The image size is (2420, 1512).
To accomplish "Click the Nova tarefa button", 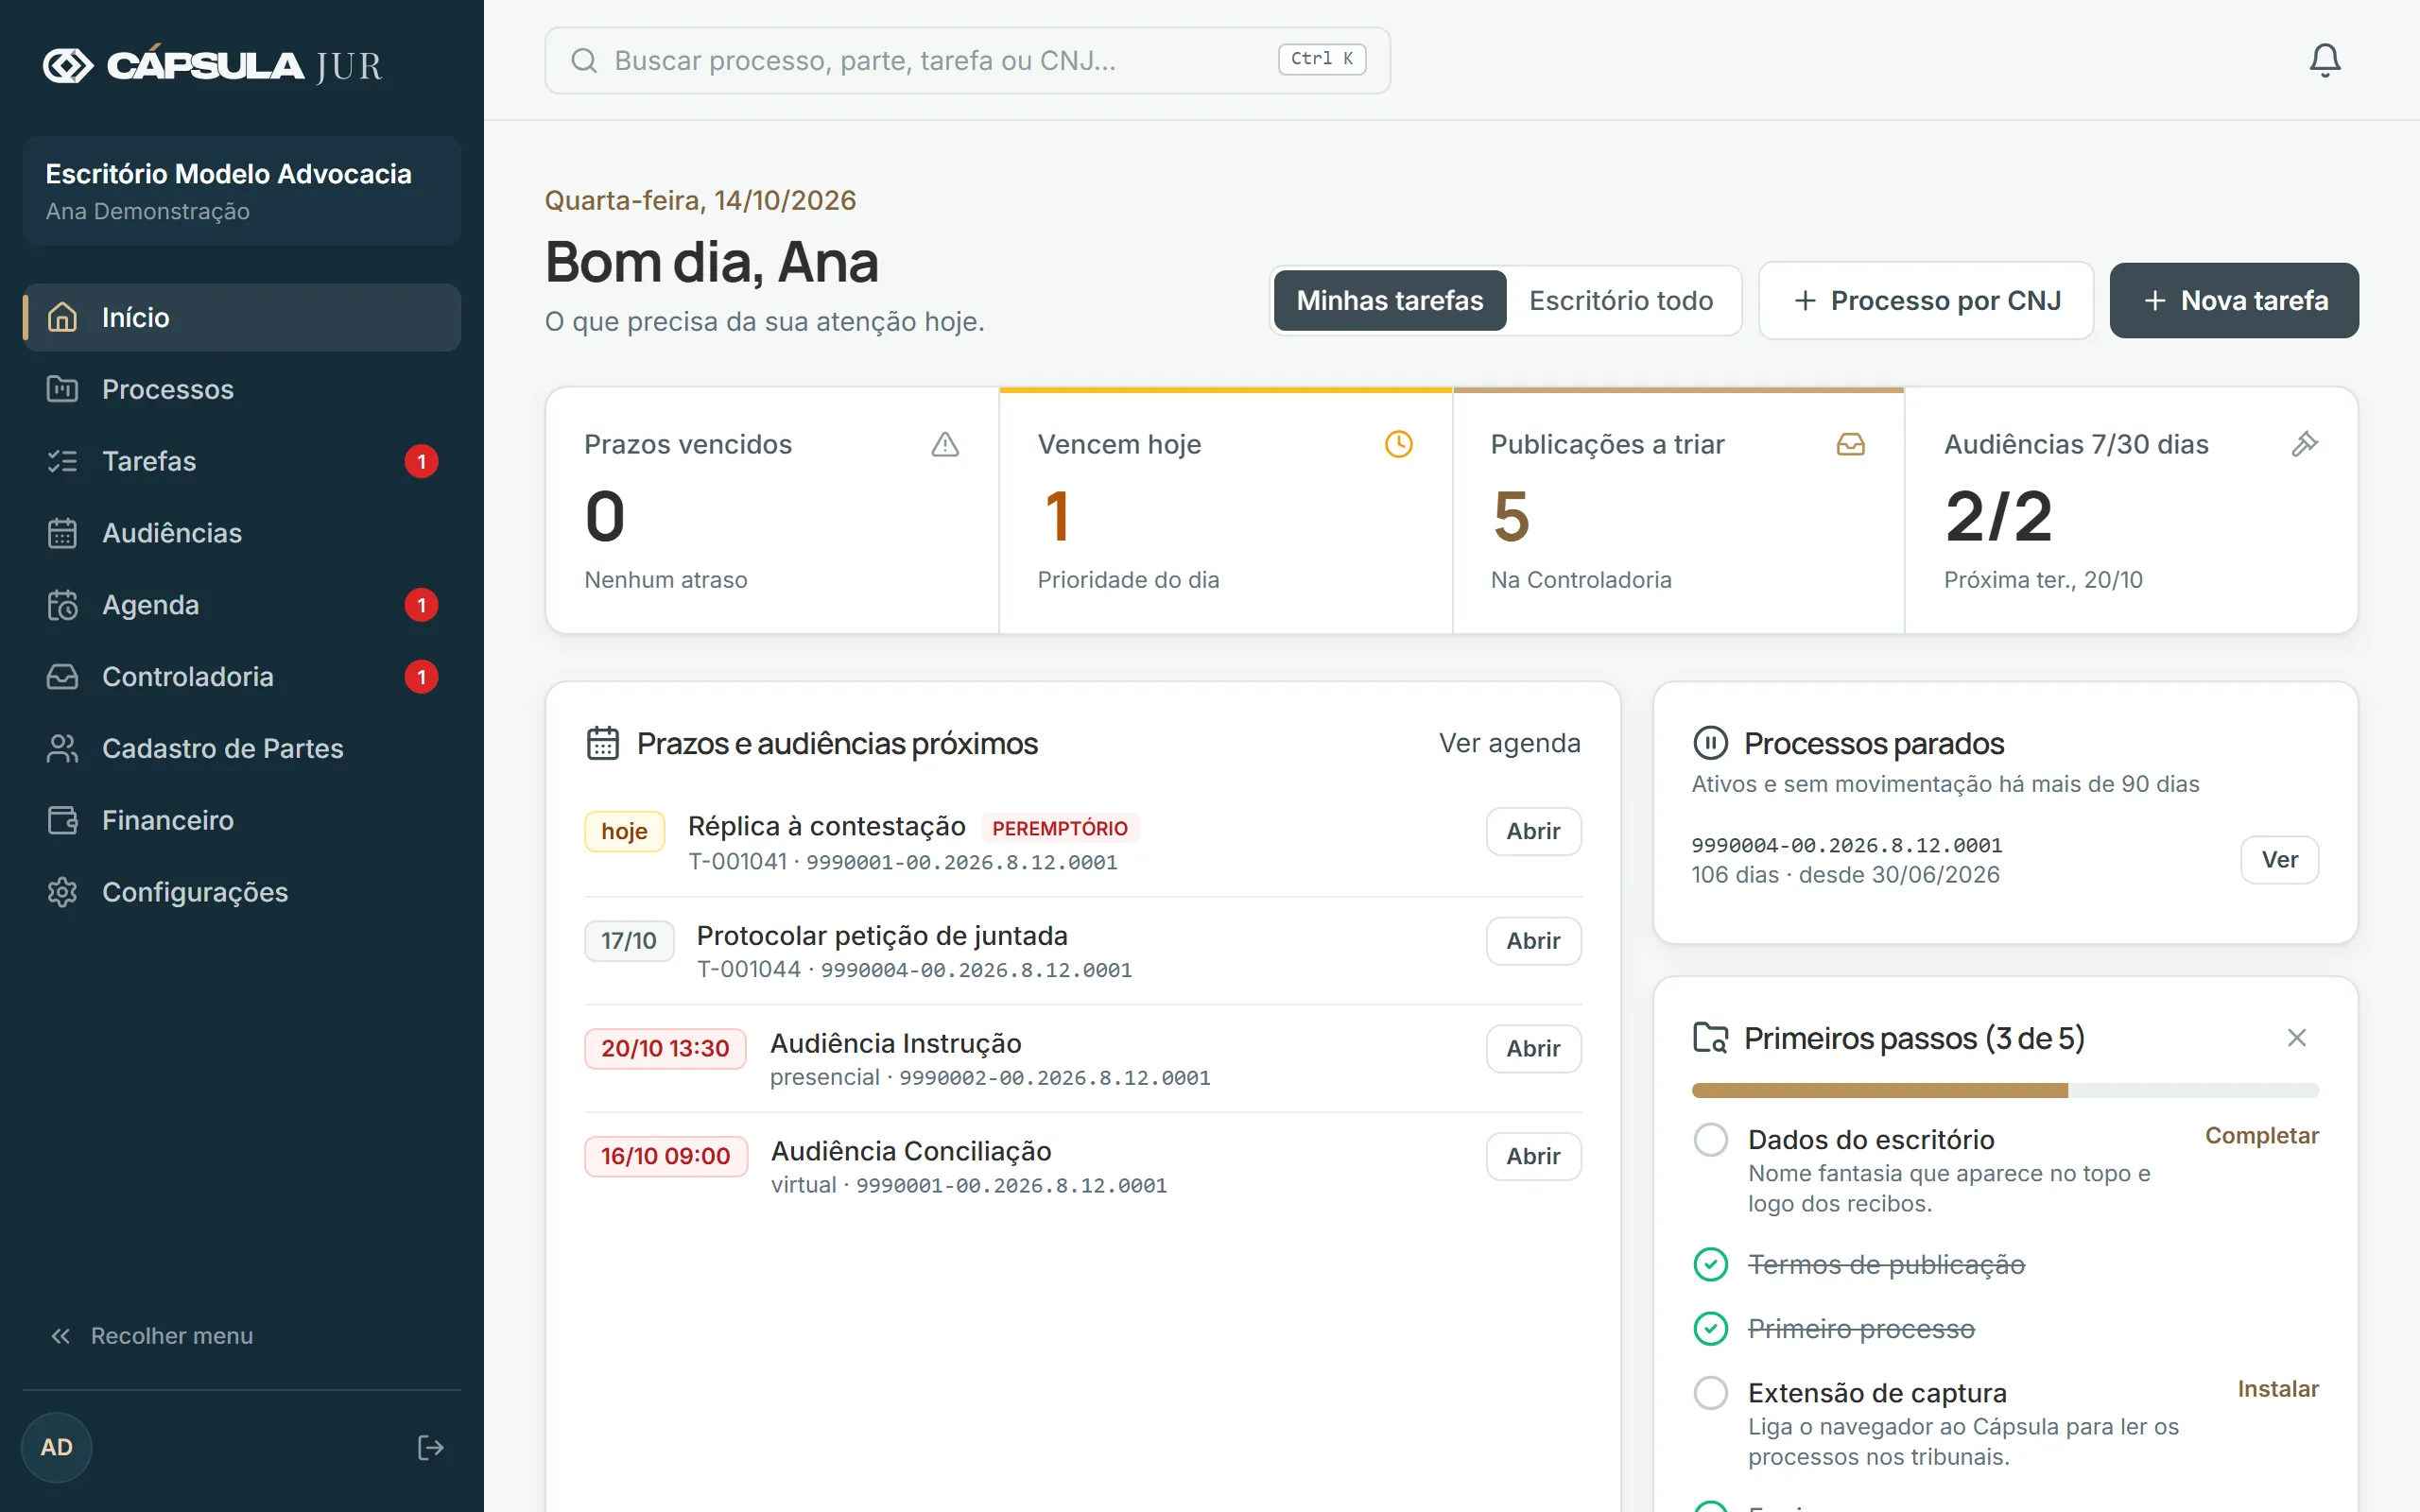I will click(x=2234, y=300).
